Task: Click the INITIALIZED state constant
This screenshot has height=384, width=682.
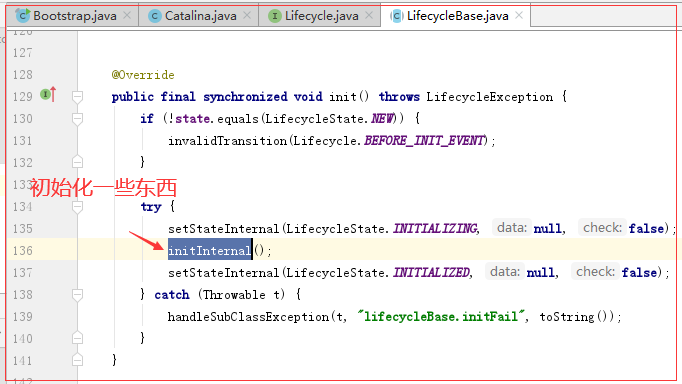Action: (x=431, y=272)
